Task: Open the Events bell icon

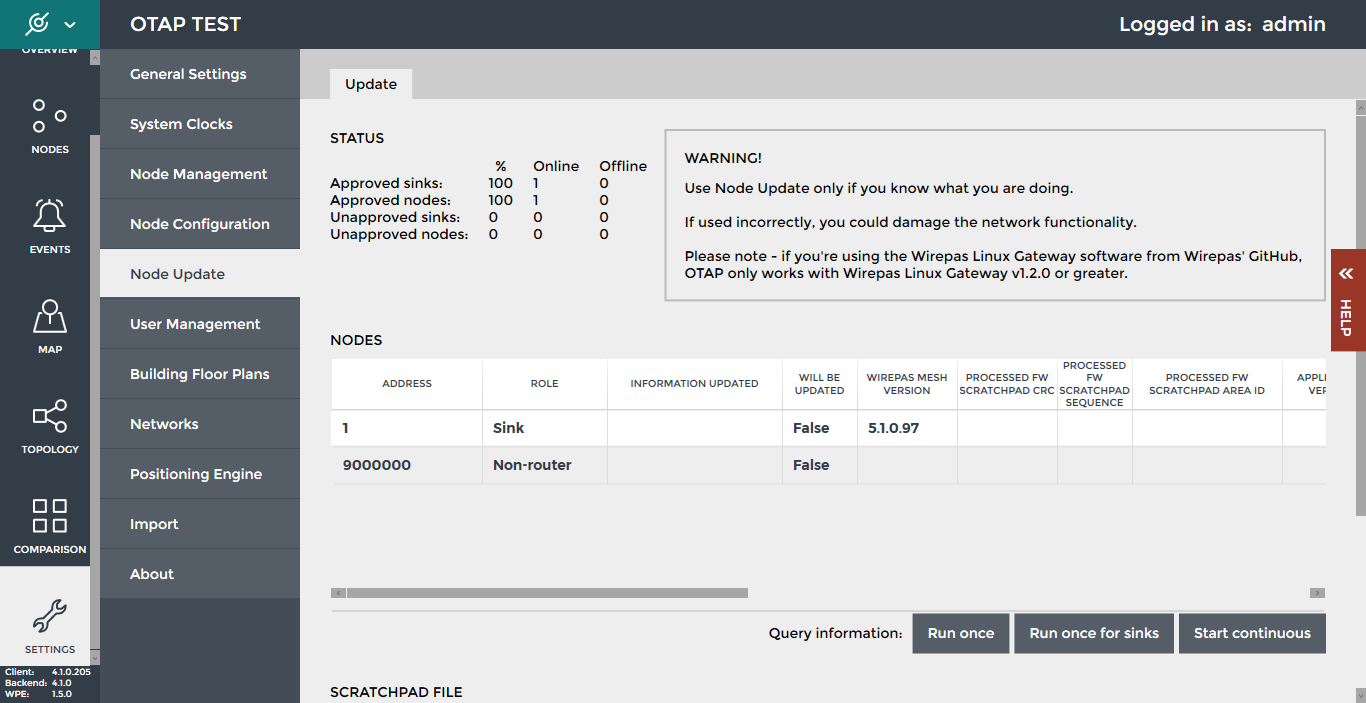Action: point(49,216)
